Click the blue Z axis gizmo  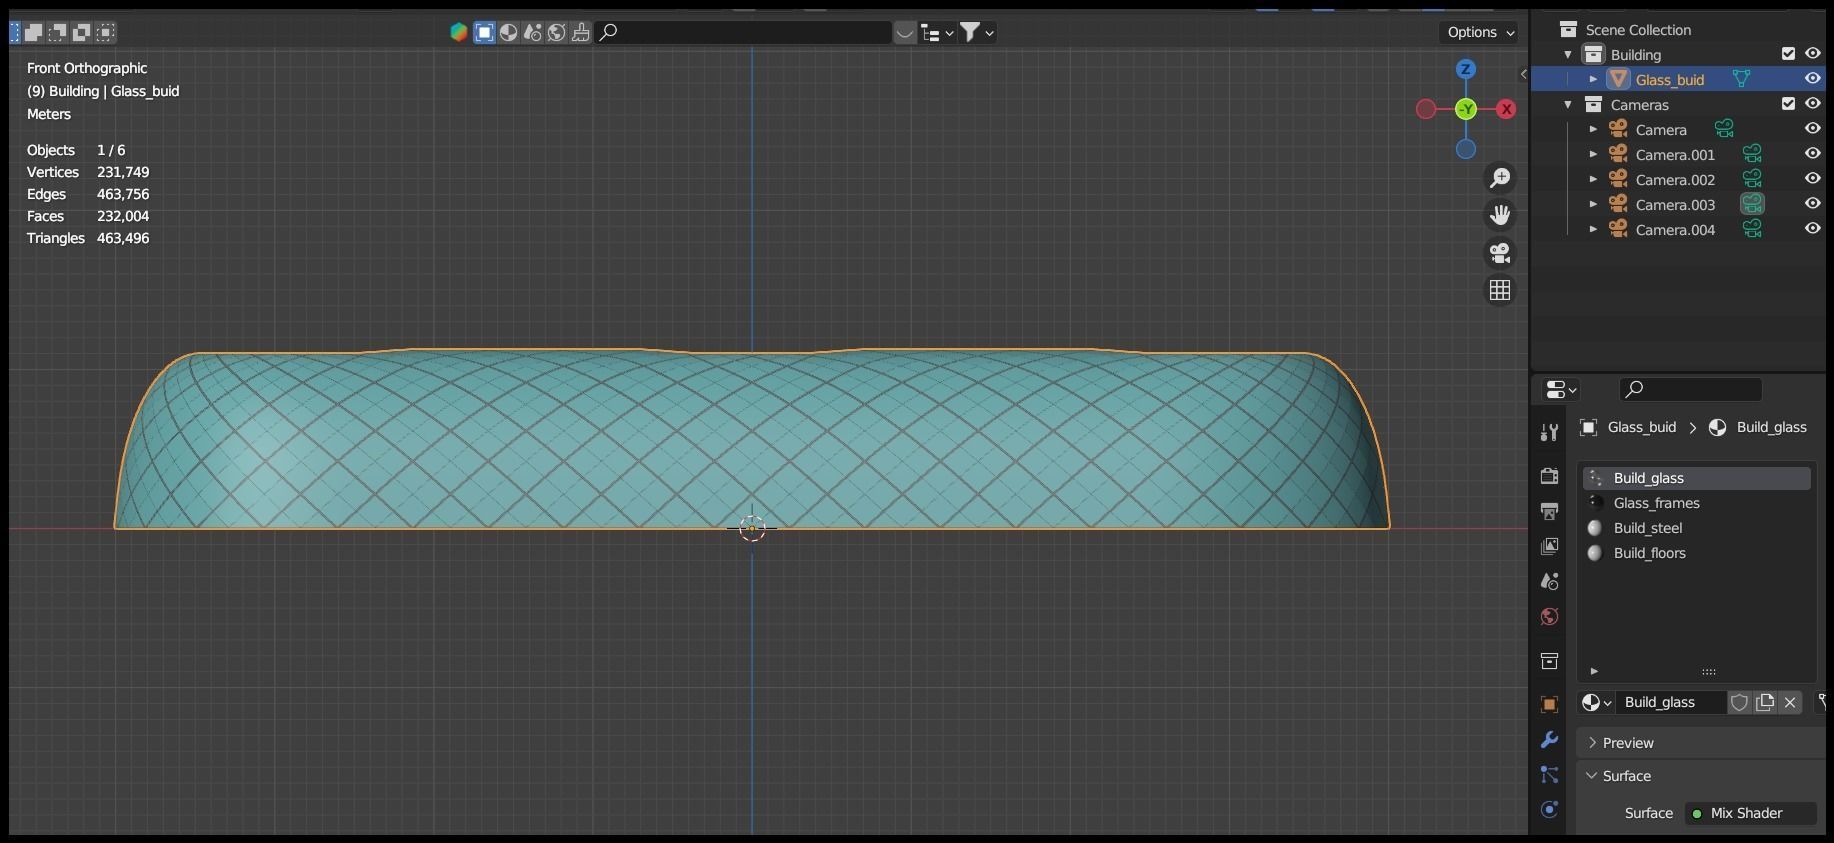[1466, 69]
